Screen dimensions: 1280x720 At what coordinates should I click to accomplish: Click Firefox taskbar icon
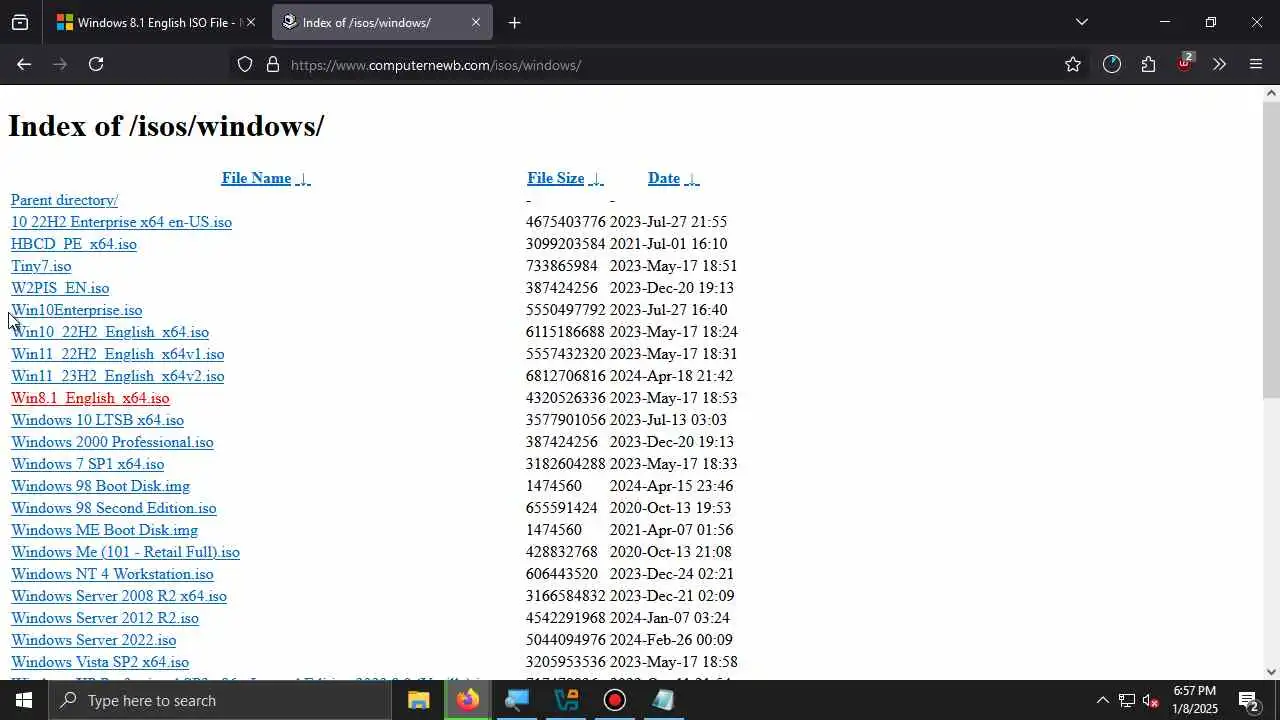click(x=467, y=700)
